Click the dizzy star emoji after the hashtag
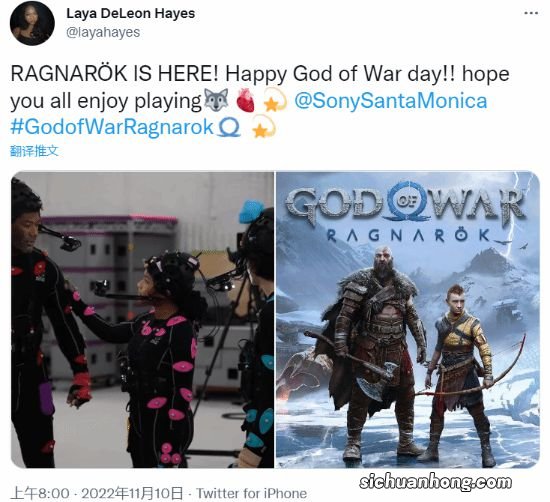This screenshot has width=550, height=502. [264, 126]
